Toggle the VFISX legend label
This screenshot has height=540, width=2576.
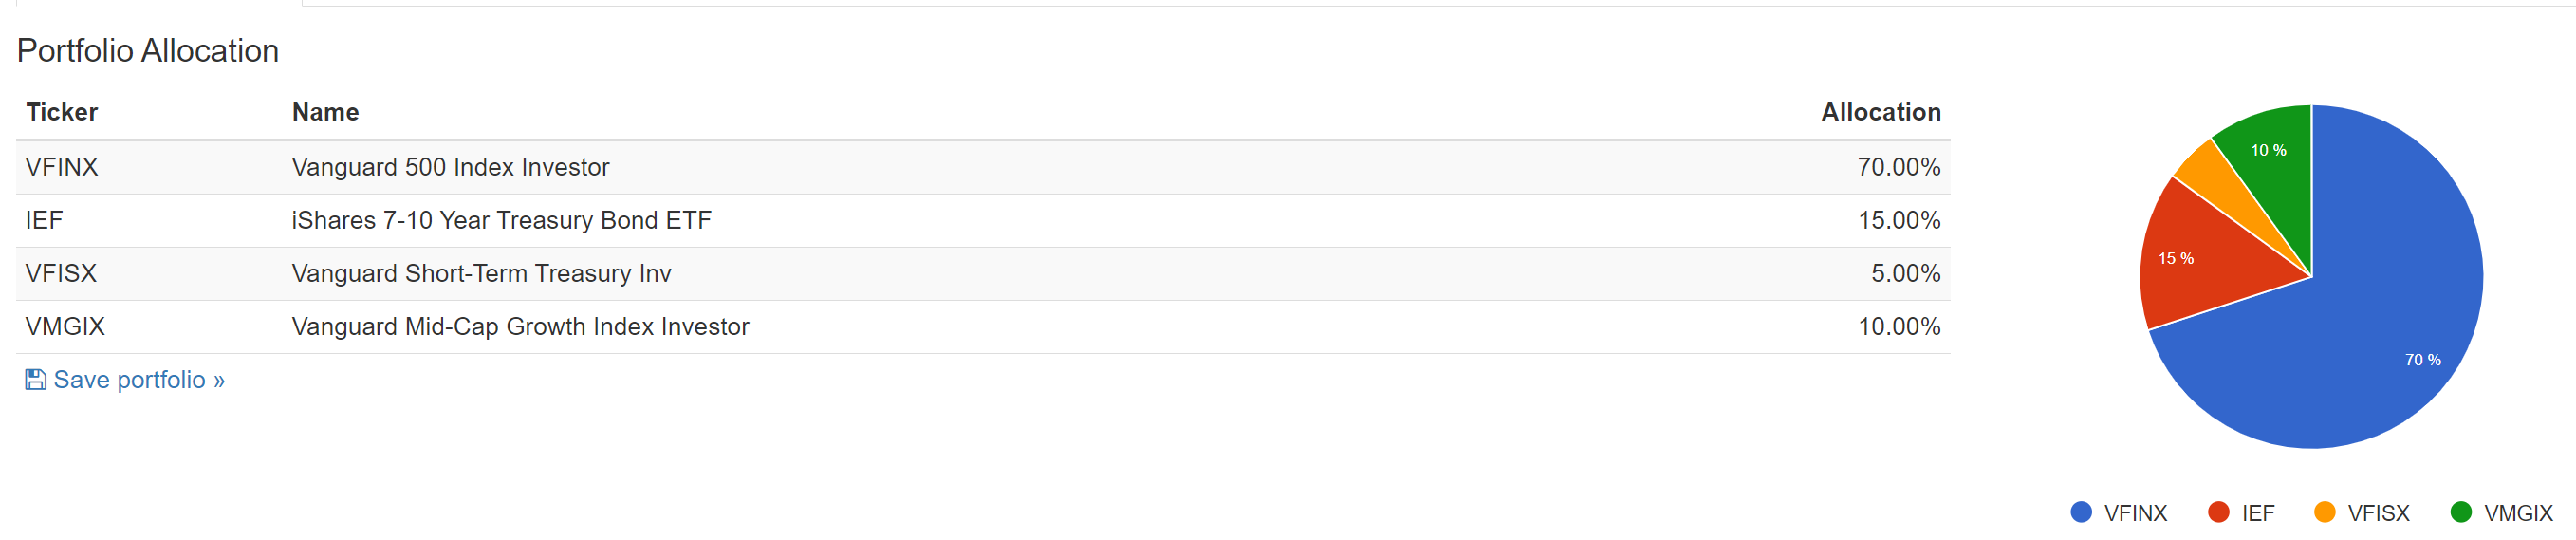2378,513
